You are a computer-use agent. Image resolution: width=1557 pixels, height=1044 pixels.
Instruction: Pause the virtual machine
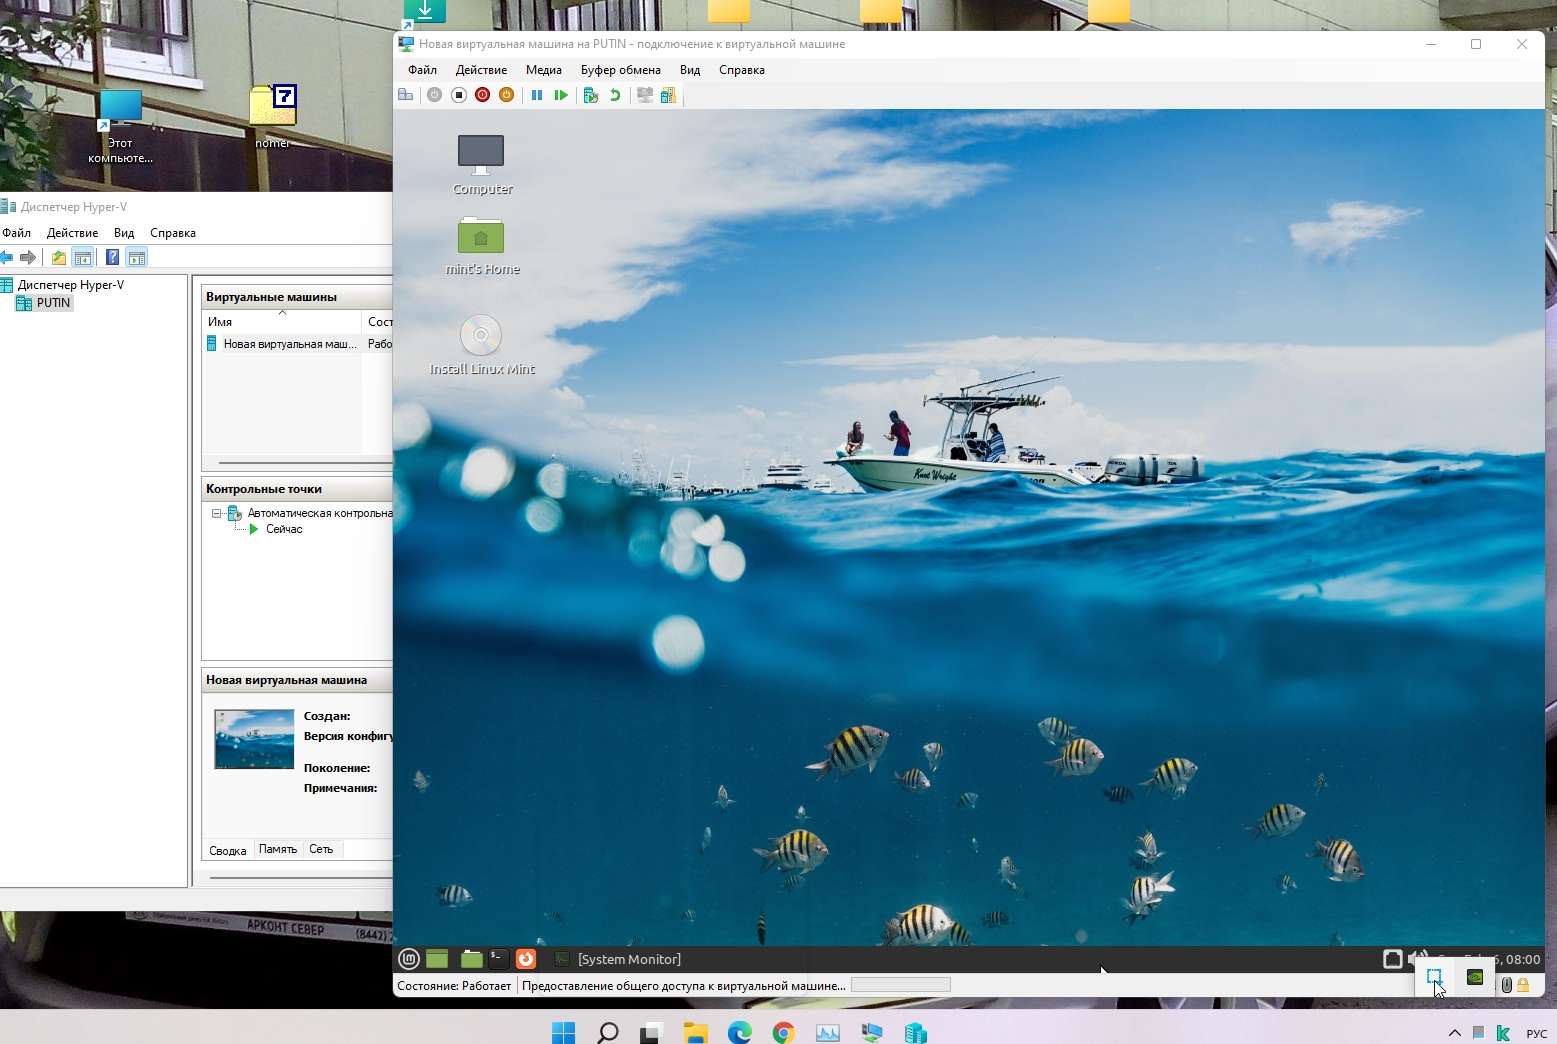point(537,95)
